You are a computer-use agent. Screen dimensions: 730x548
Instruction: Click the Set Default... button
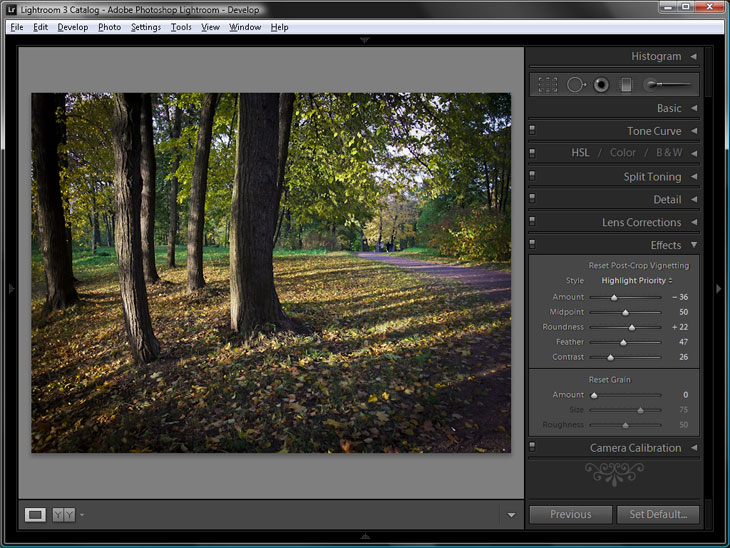point(658,514)
